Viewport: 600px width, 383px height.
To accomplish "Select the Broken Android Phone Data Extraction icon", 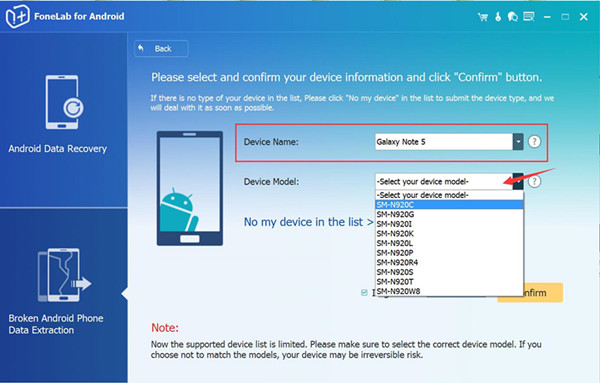I will point(64,275).
